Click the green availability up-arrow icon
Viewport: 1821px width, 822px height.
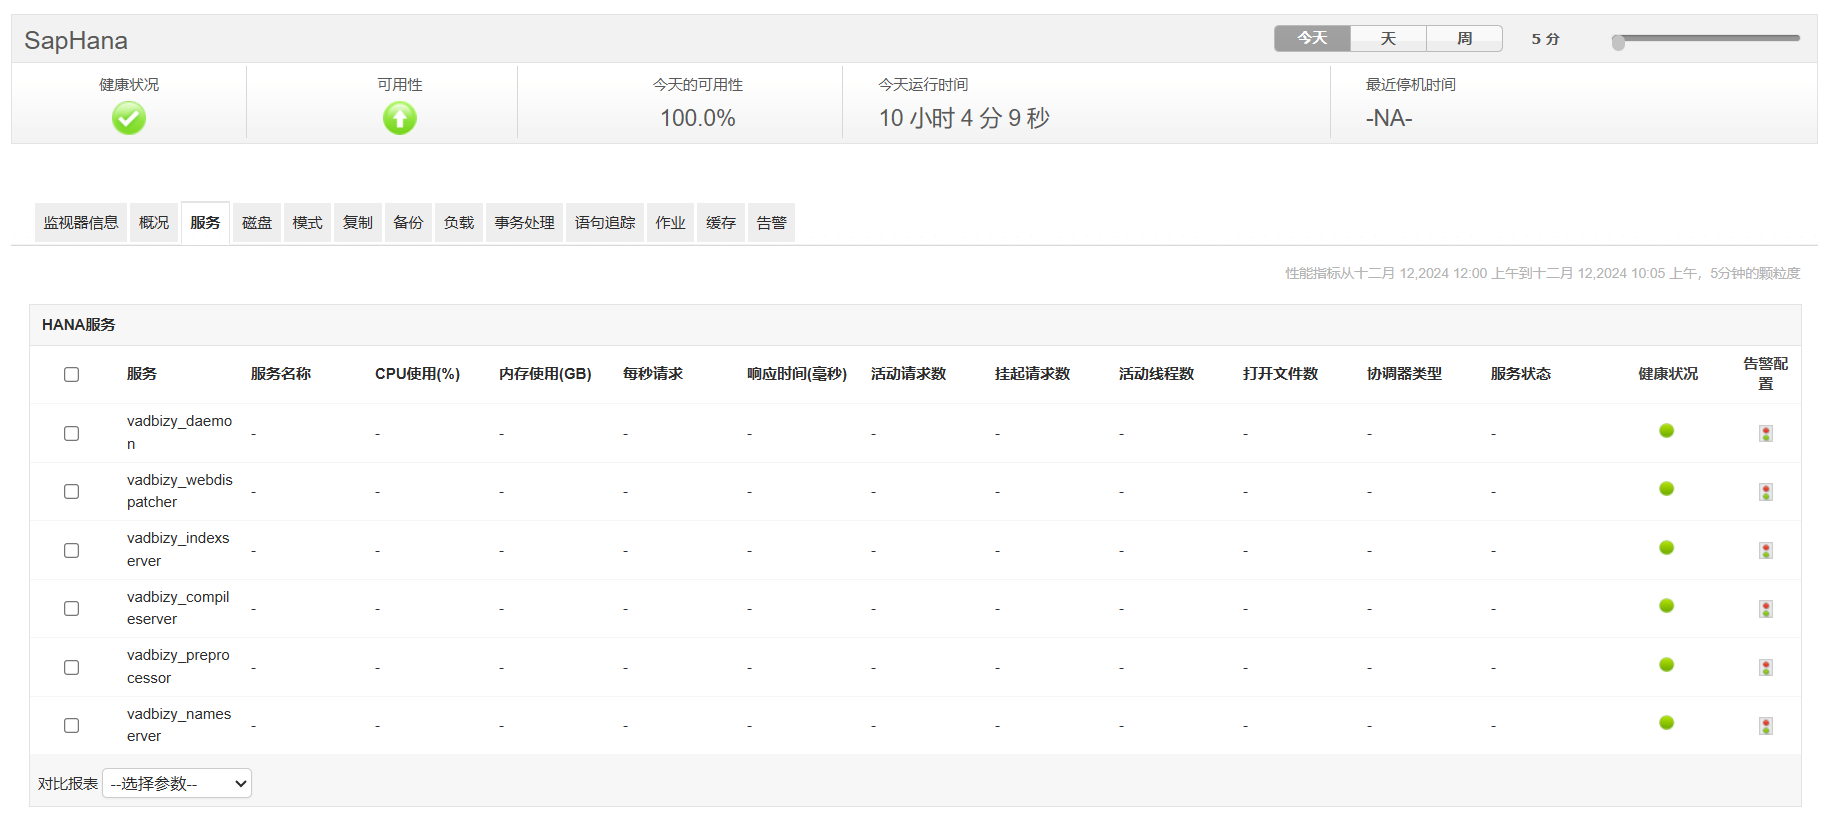click(400, 118)
